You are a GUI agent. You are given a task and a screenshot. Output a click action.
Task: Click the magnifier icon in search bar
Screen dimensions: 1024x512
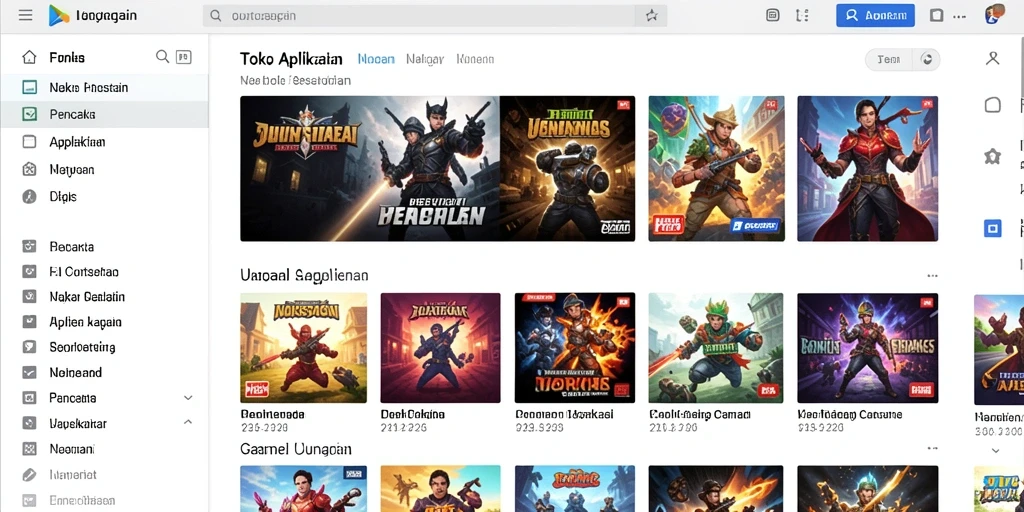coord(216,16)
